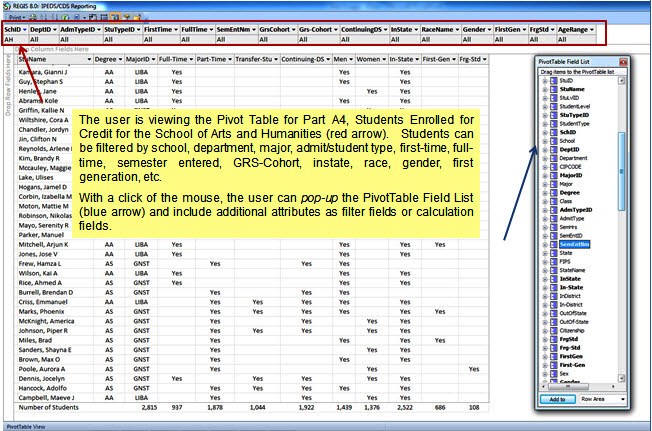Expand the Major node in Field List
This screenshot has width=652, height=431.
(x=545, y=184)
